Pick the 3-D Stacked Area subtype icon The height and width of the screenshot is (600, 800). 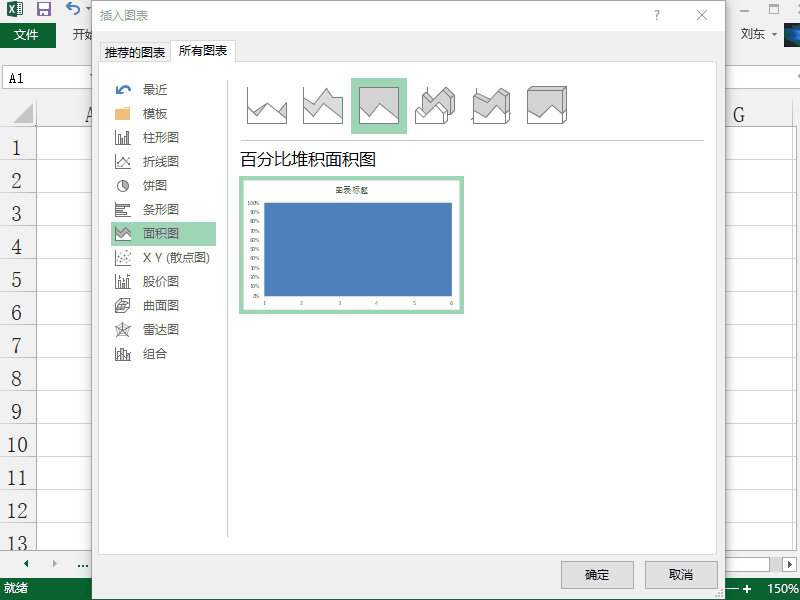(x=491, y=106)
